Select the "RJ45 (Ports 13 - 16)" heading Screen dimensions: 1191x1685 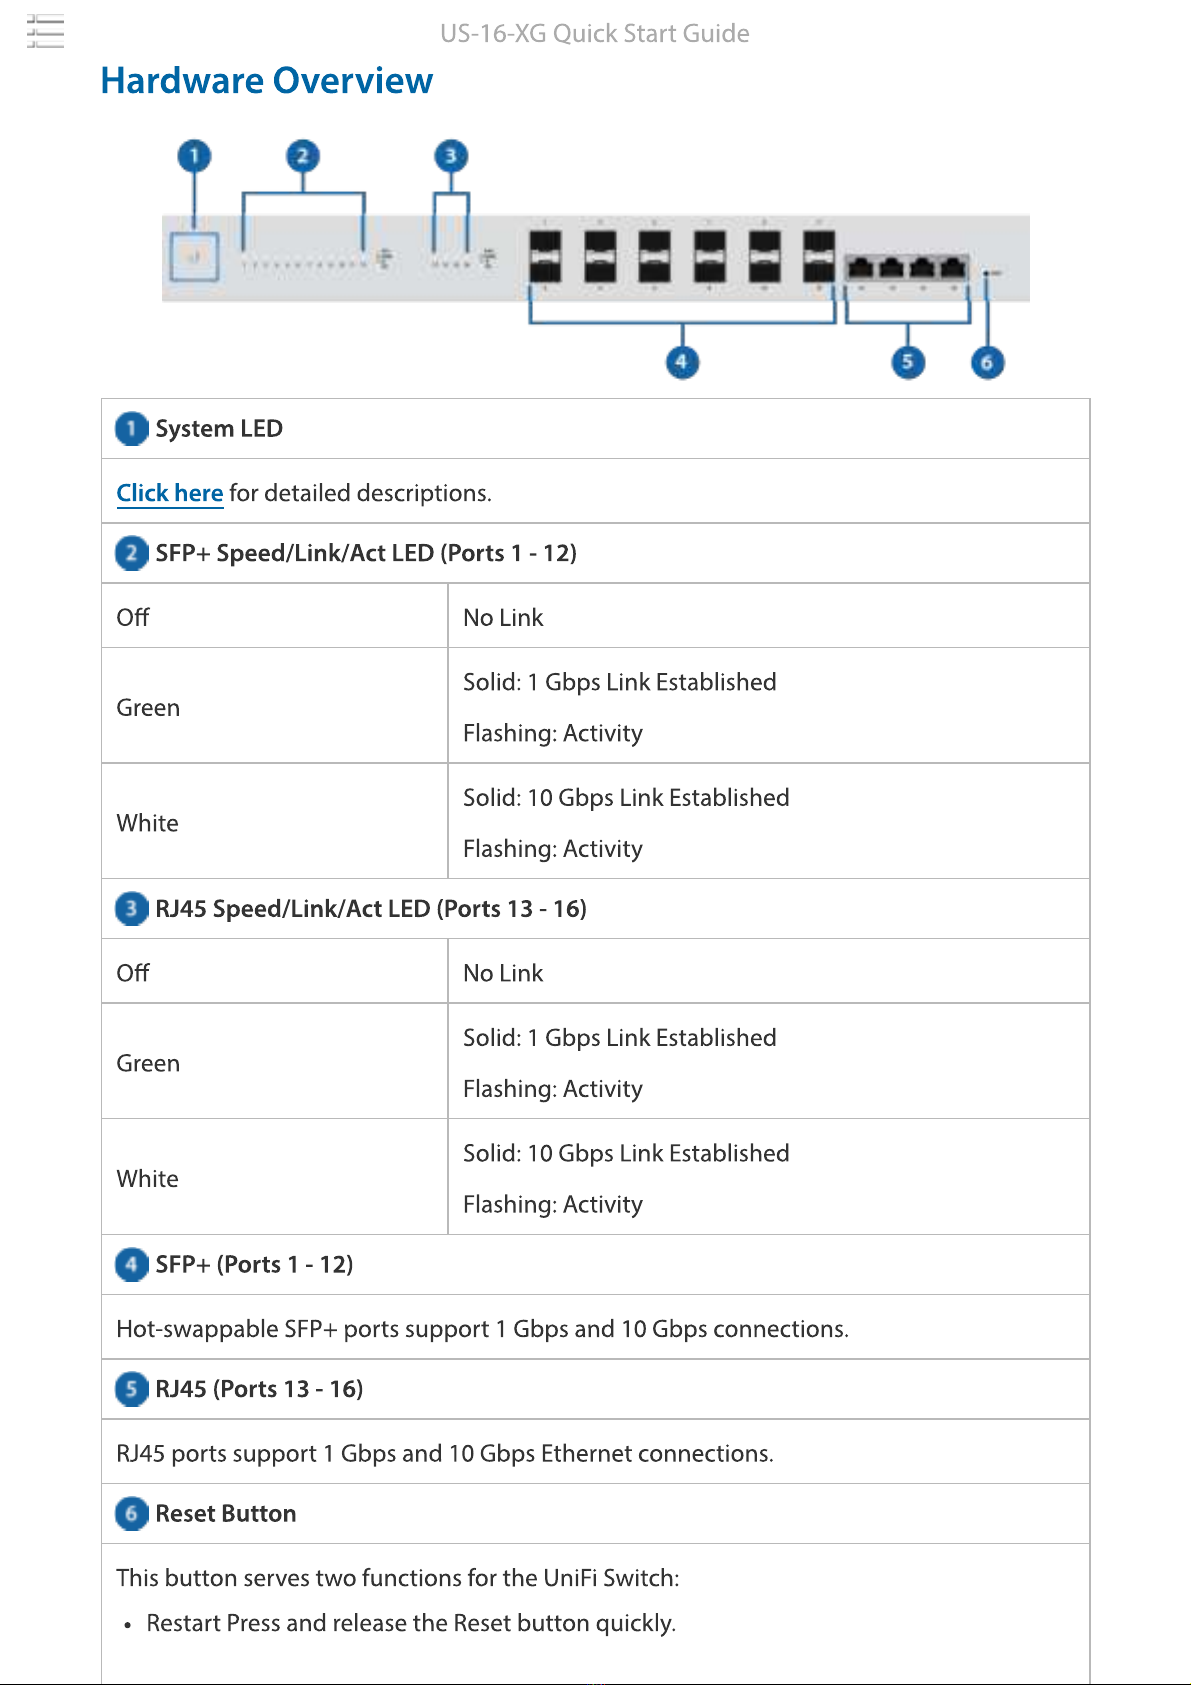(259, 1389)
